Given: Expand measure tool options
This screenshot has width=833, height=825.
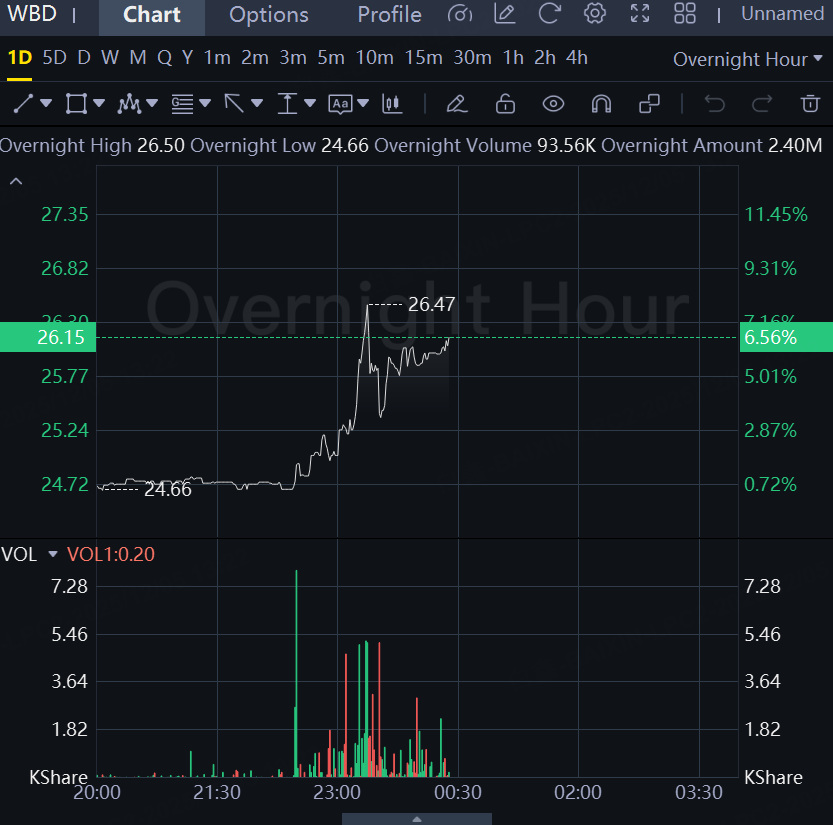Looking at the screenshot, I should click(310, 103).
